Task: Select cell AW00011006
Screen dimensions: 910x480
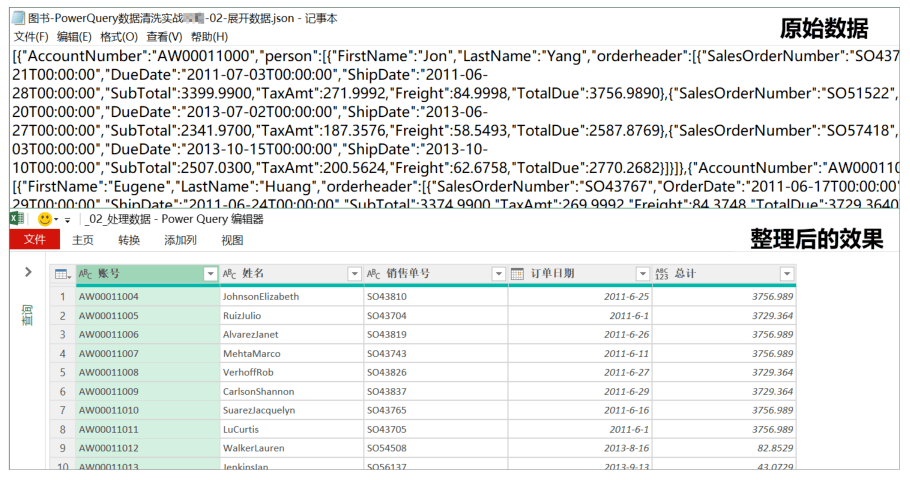Action: 147,334
